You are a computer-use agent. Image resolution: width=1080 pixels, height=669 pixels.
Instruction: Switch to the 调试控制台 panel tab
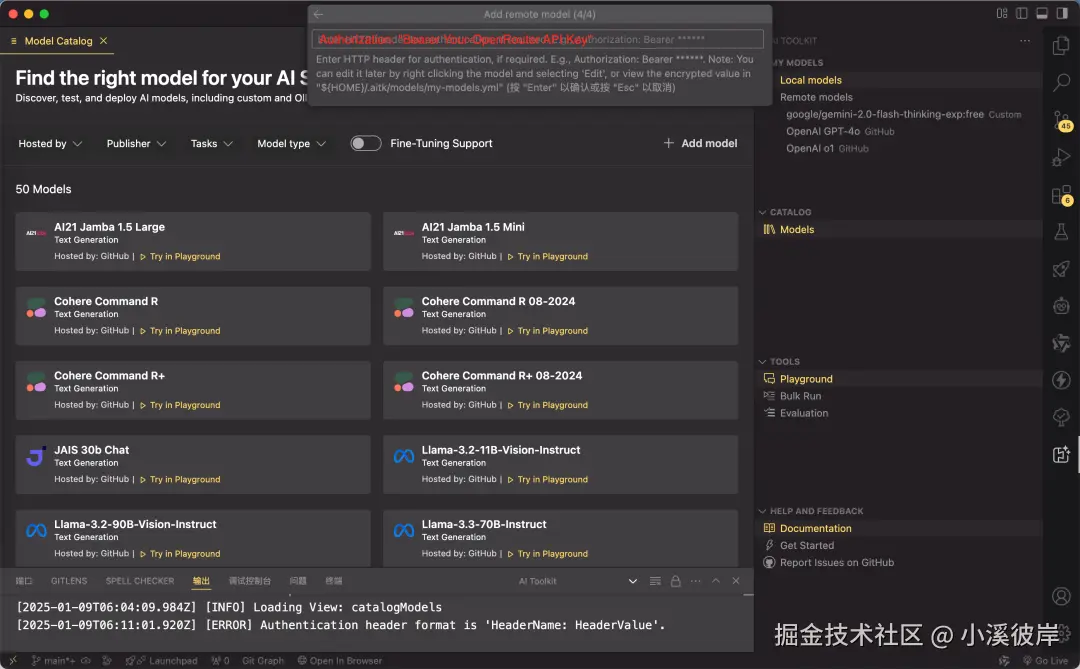tap(249, 581)
